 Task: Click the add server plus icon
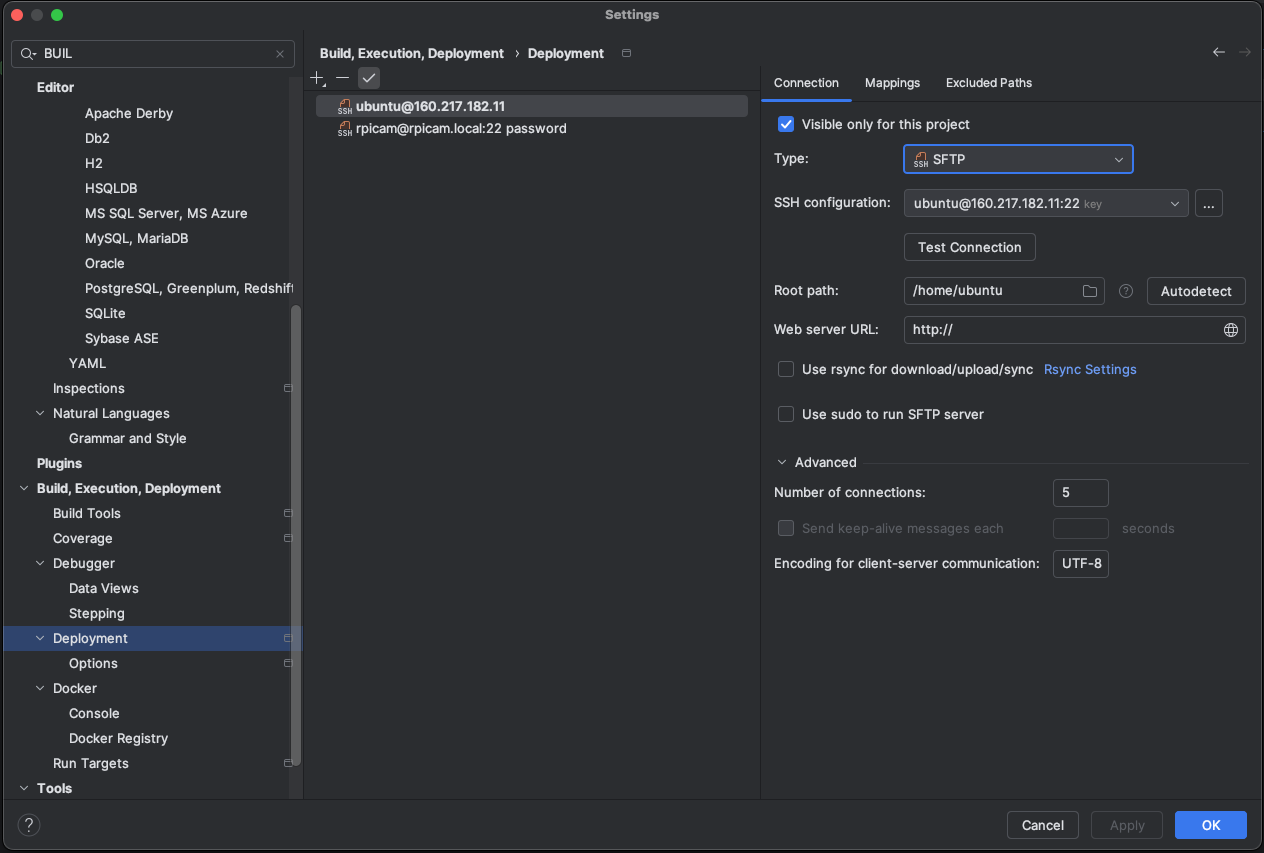pyautogui.click(x=317, y=78)
